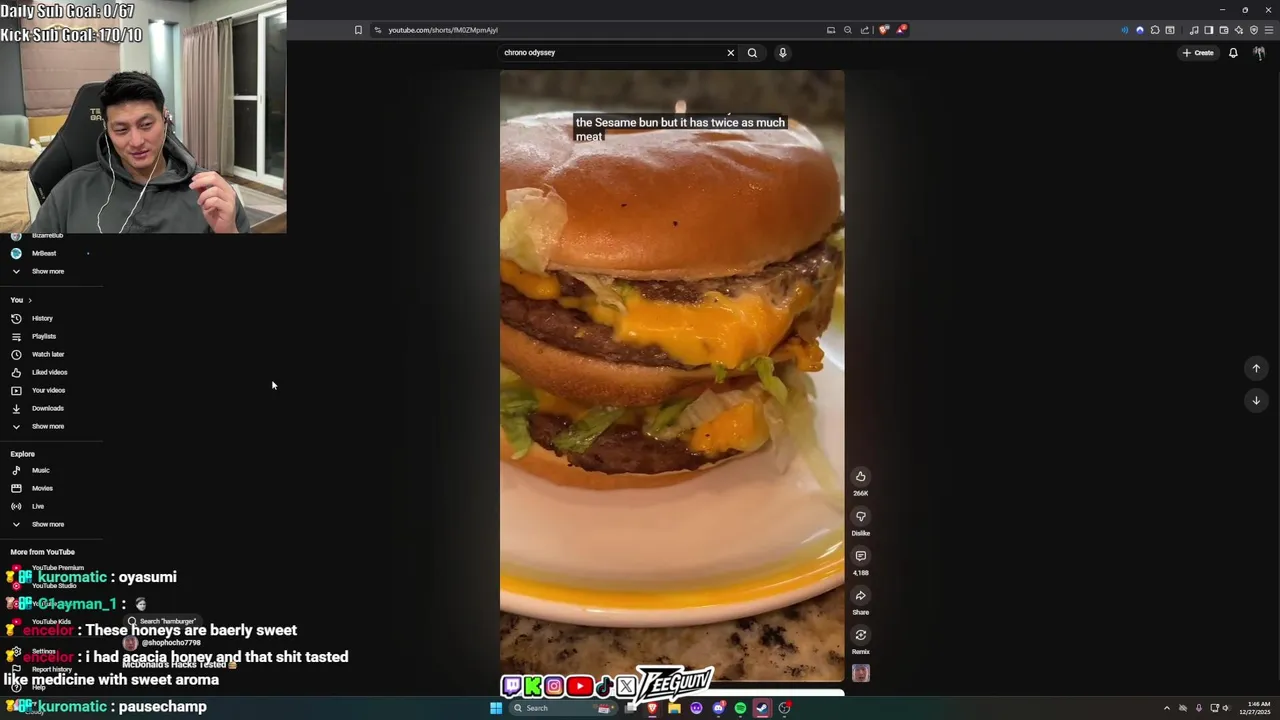Open the browser extensions puzzle icon
The height and width of the screenshot is (720, 1280).
[1155, 30]
